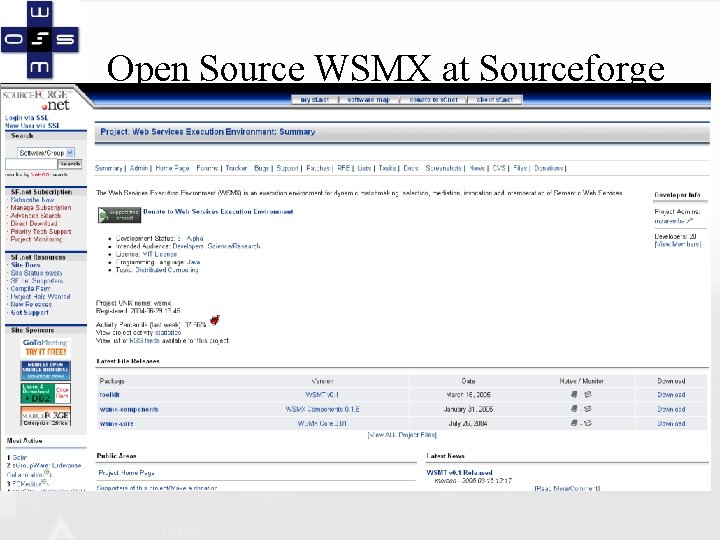Click Download link in toolkit row
The width and height of the screenshot is (720, 540).
point(671,394)
